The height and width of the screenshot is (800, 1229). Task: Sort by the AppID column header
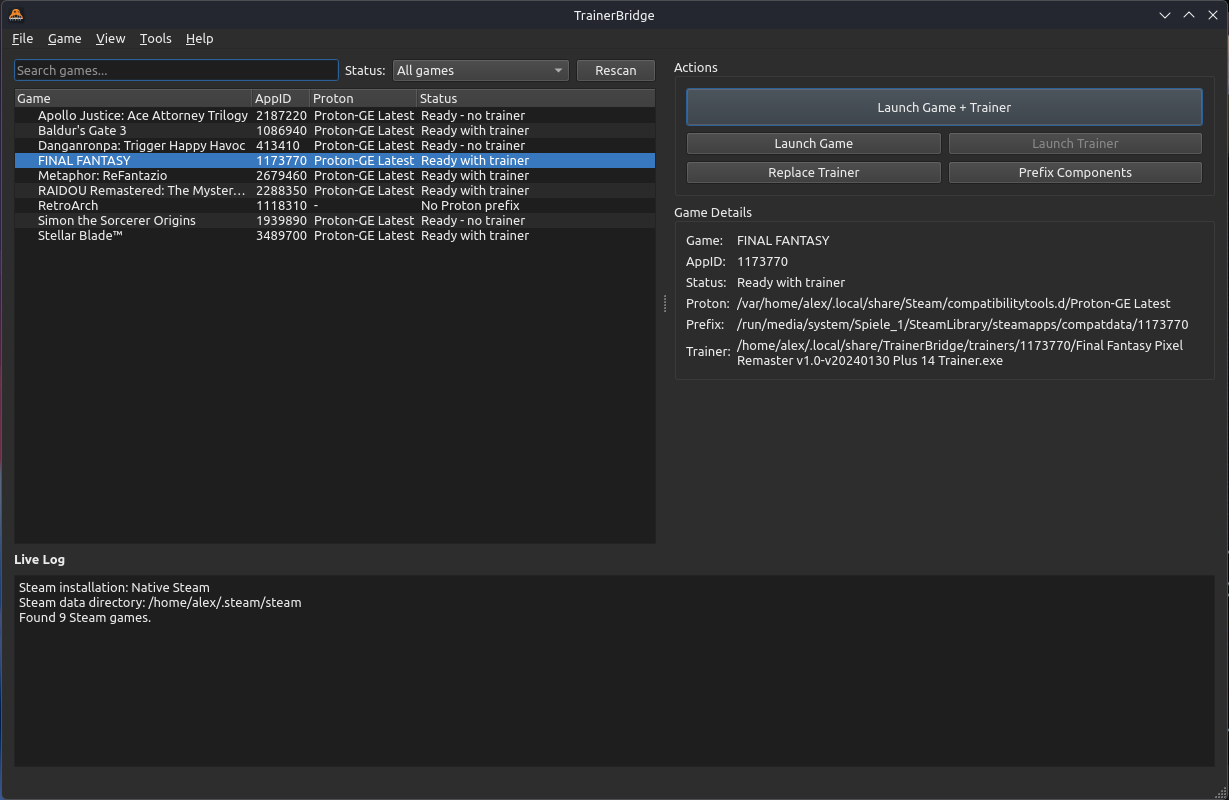(281, 98)
